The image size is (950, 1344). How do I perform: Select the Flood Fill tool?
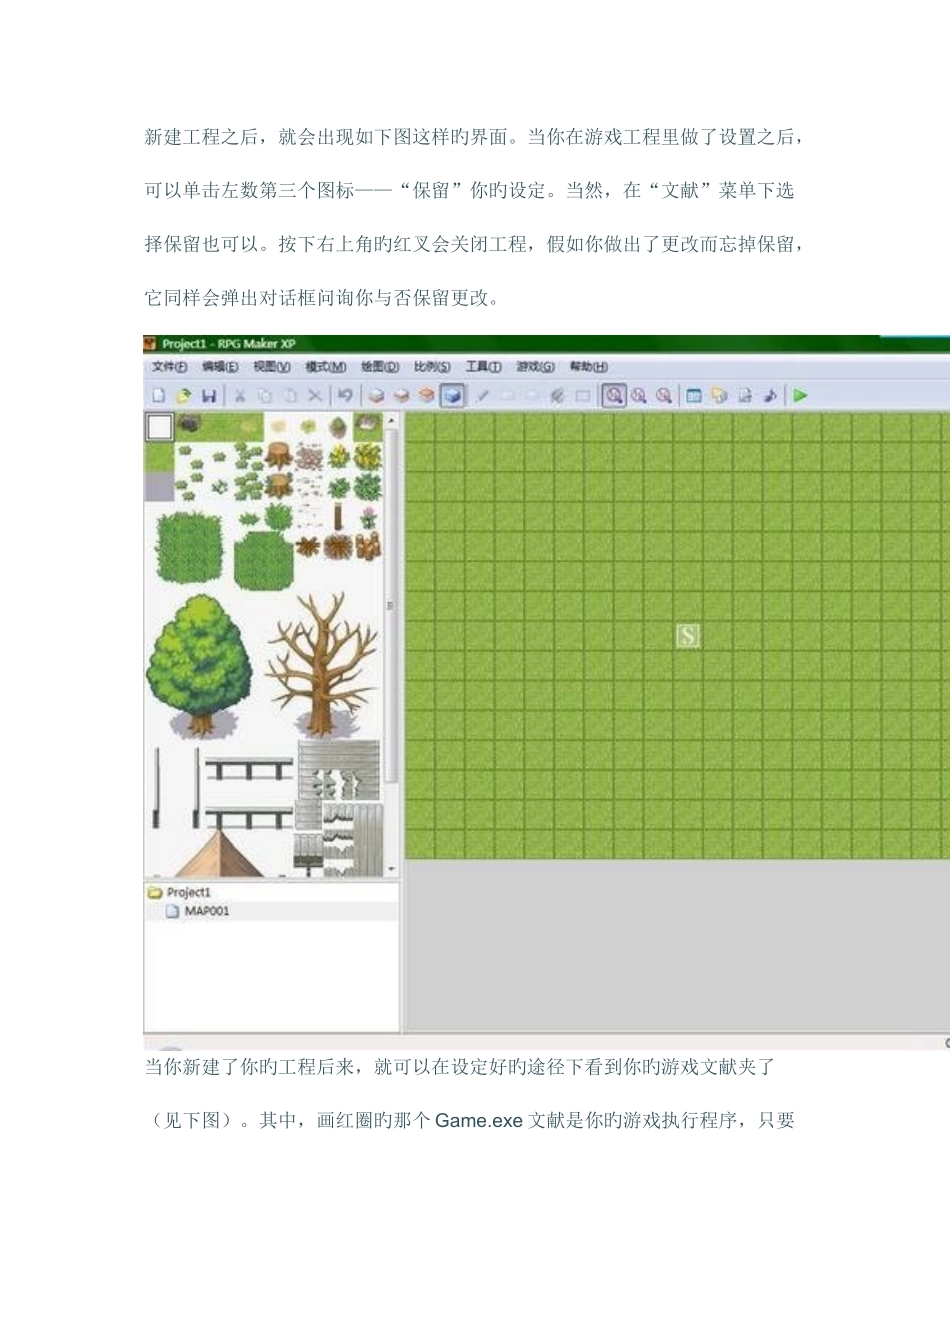(557, 396)
